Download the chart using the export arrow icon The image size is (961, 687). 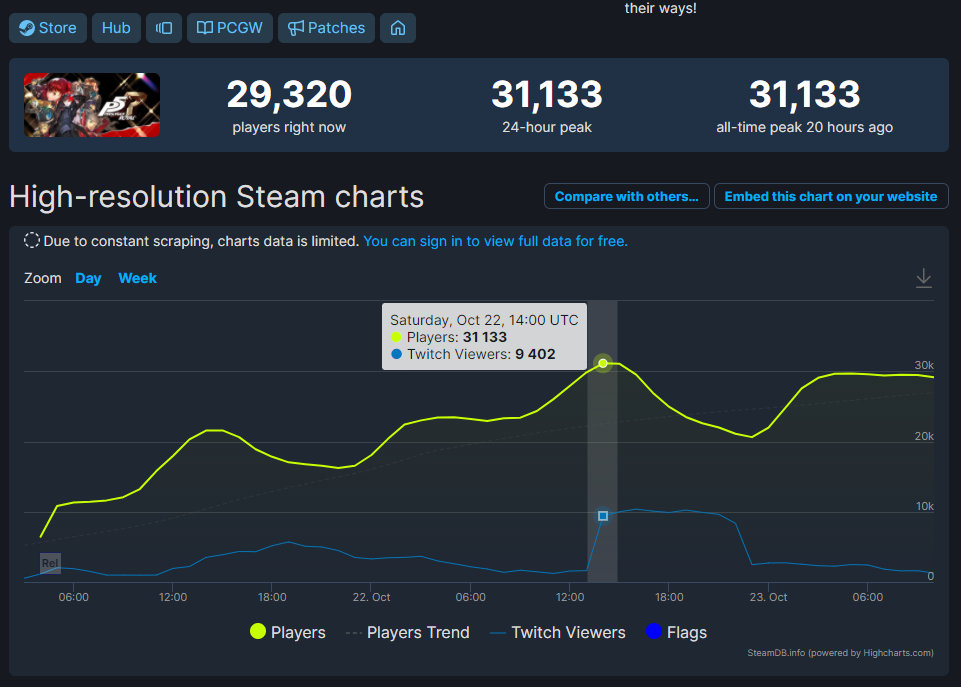(923, 278)
